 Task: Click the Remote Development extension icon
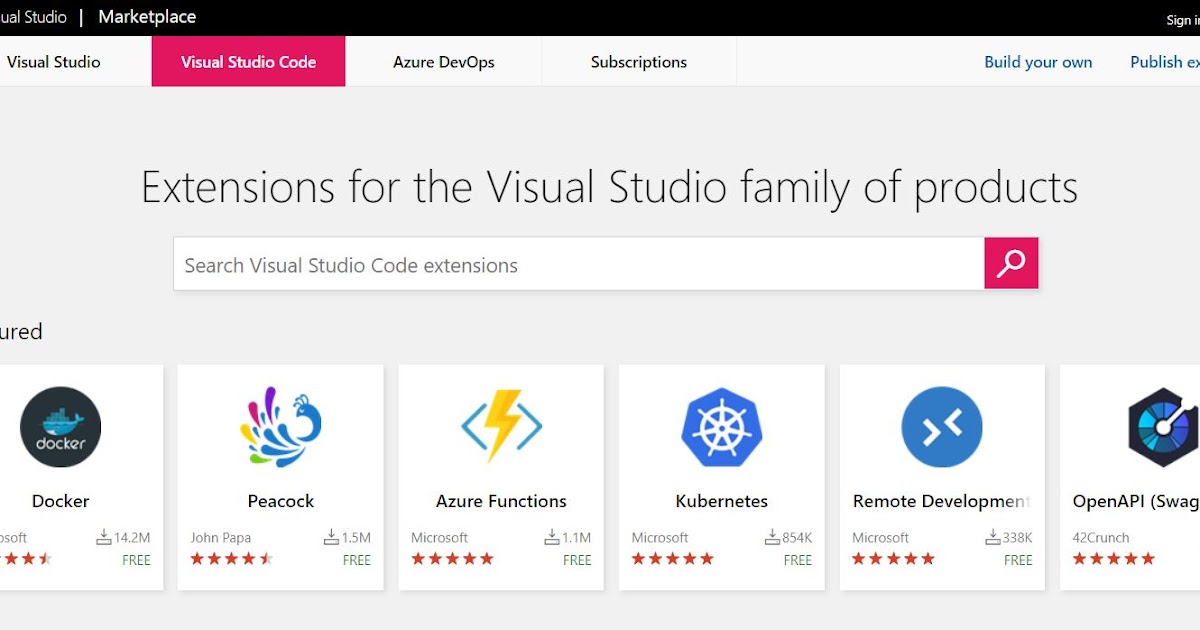[x=942, y=427]
